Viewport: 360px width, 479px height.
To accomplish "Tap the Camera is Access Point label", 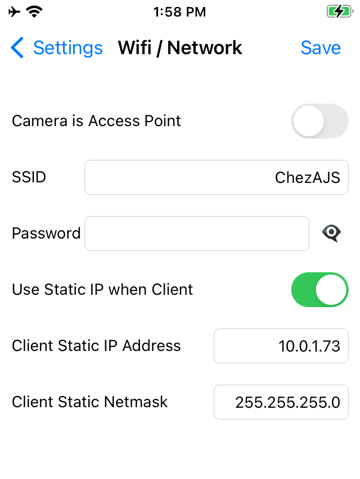I will pyautogui.click(x=96, y=121).
